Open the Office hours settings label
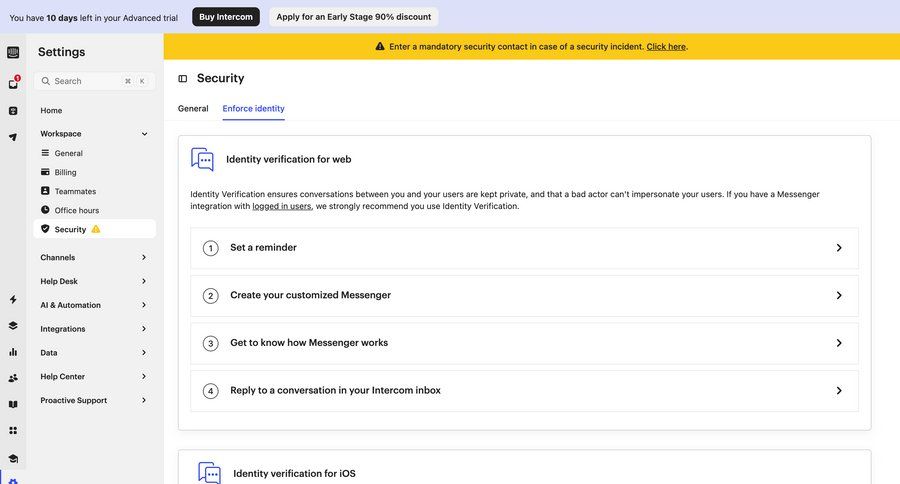Viewport: 900px width, 484px height. point(77,210)
